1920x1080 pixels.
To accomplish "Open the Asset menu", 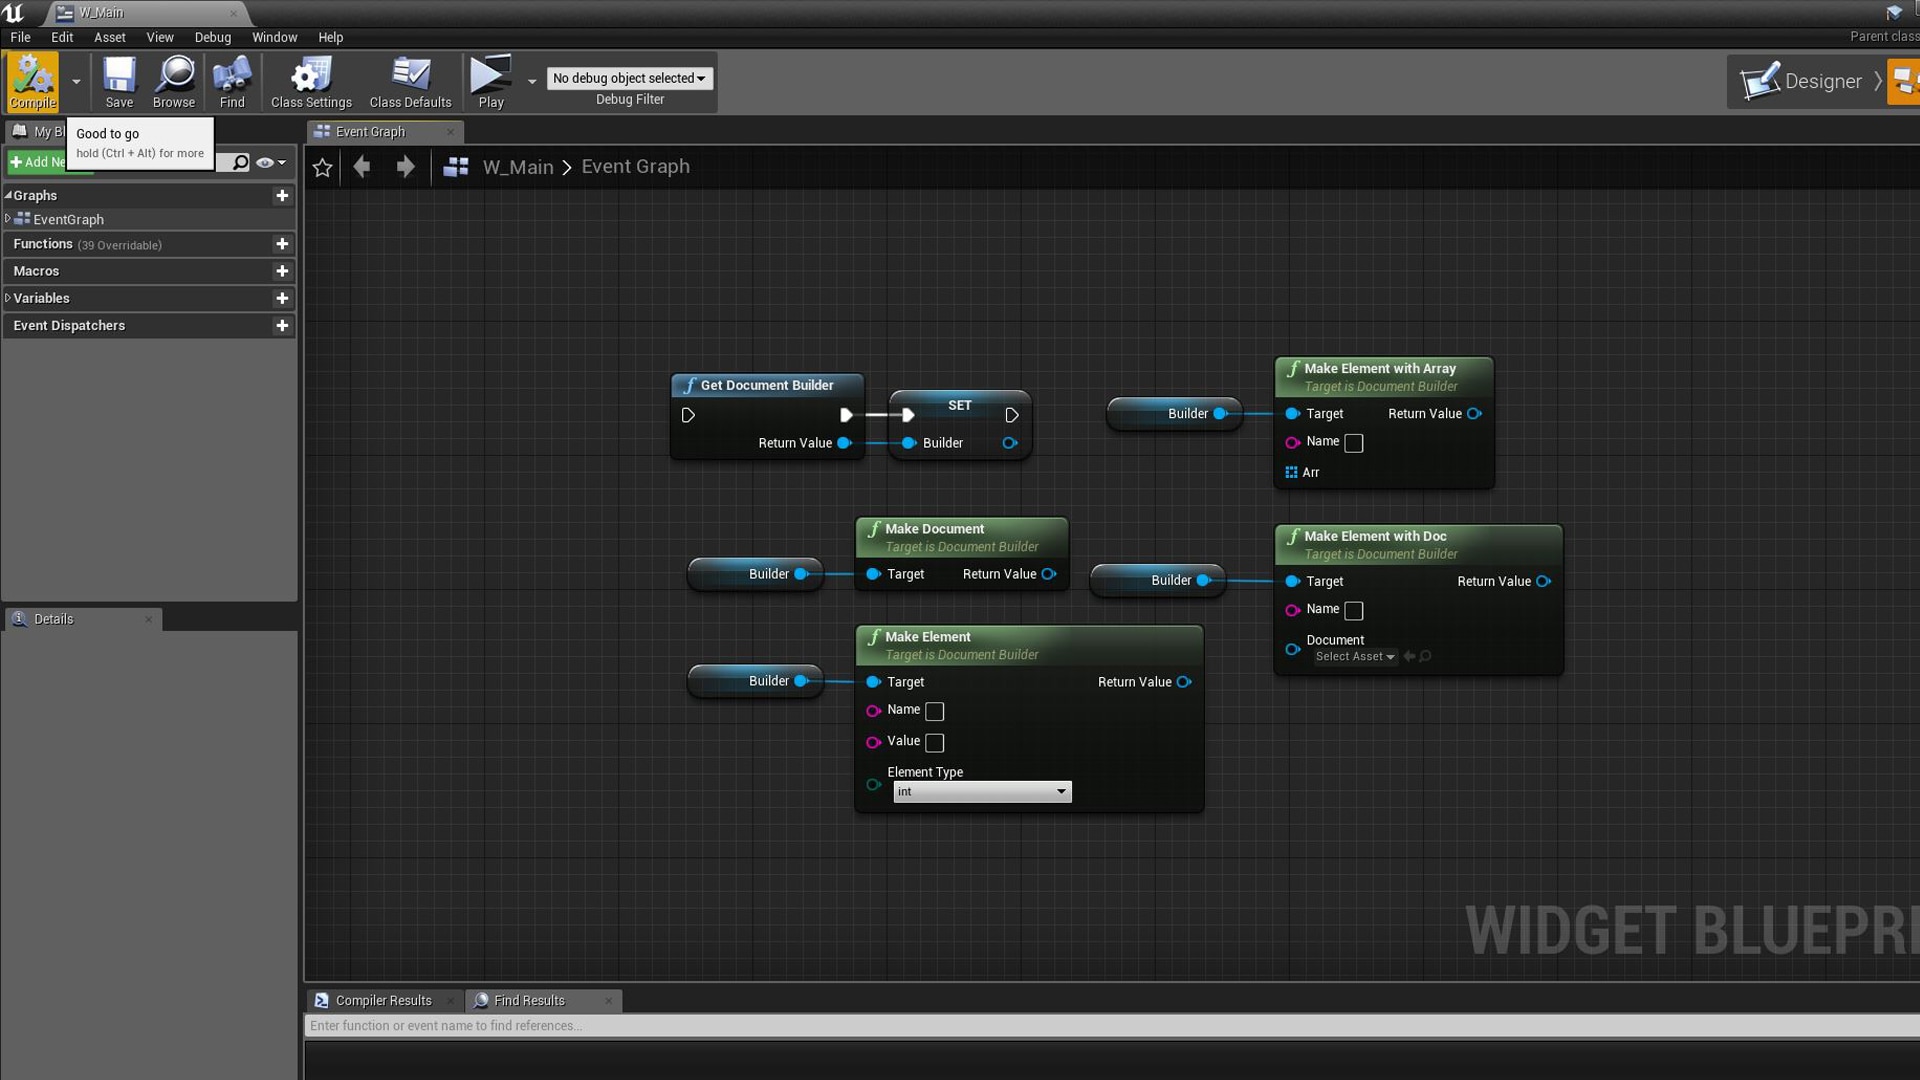I will (109, 37).
